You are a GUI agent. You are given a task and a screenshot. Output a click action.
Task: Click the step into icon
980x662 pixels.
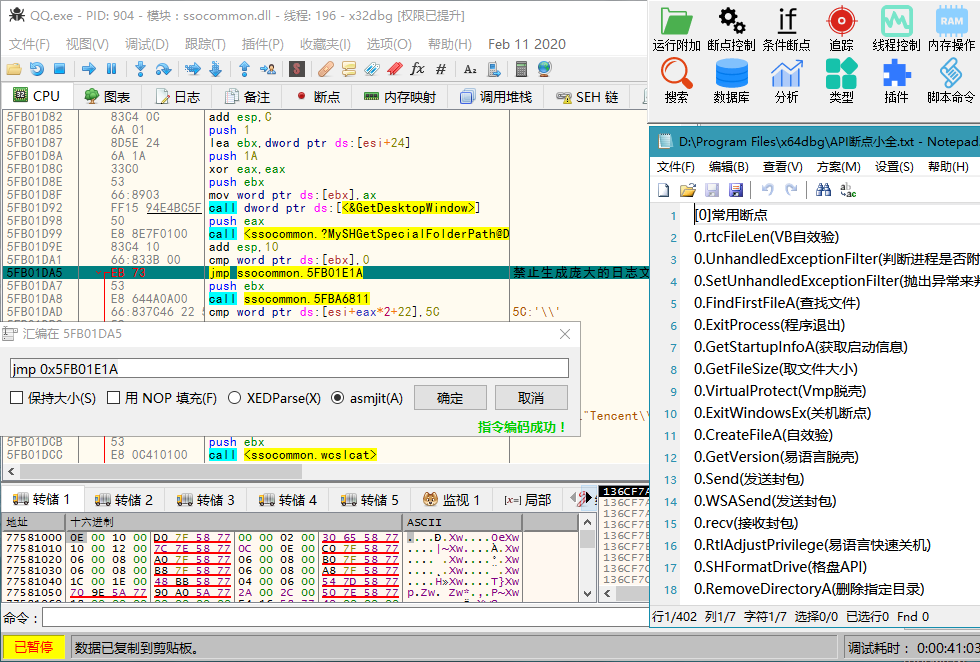click(140, 69)
